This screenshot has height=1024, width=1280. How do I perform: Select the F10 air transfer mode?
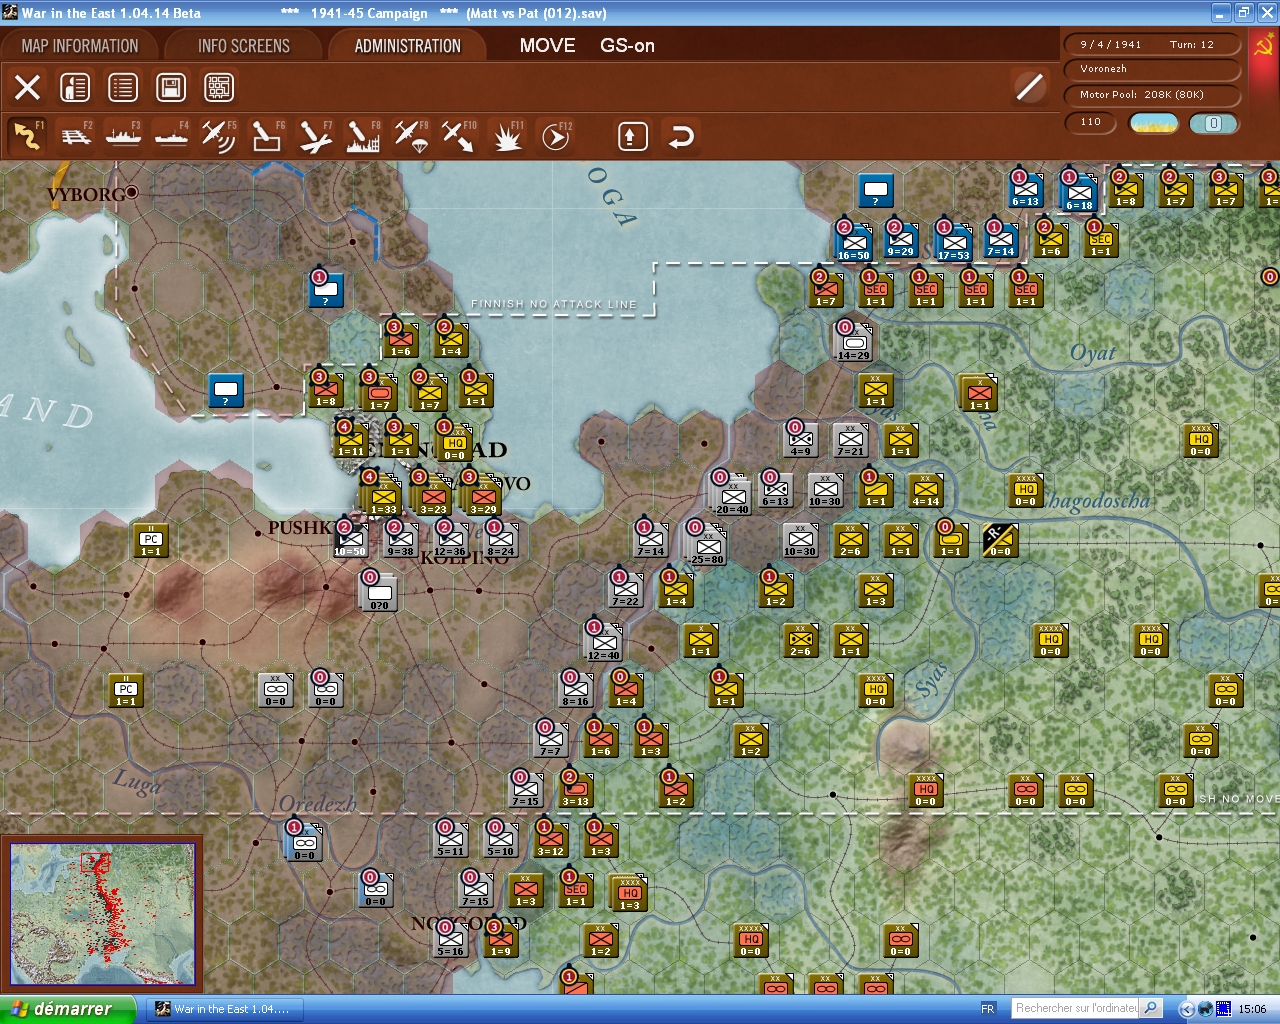click(459, 136)
